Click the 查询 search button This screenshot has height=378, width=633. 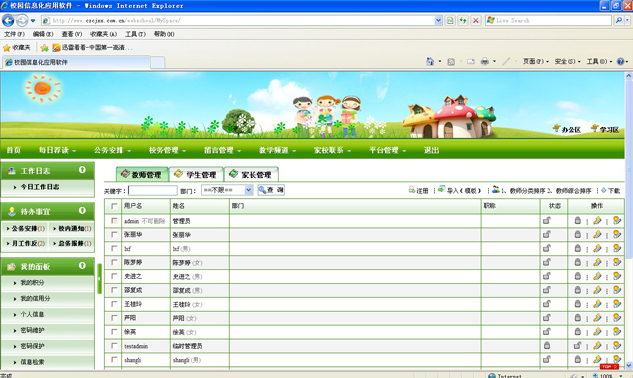tap(271, 190)
